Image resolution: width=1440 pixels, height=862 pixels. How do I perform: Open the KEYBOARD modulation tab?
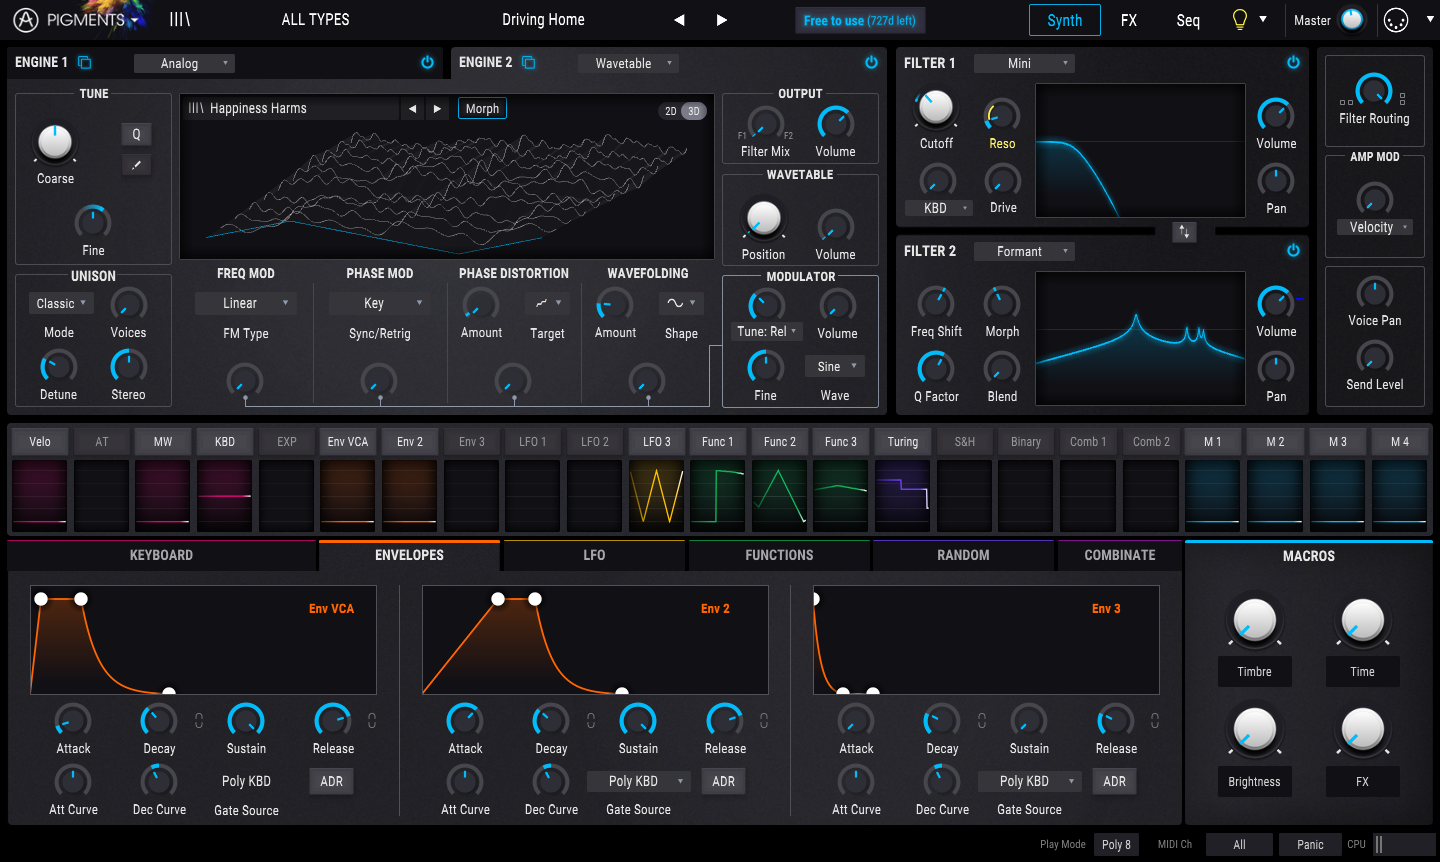pos(161,555)
